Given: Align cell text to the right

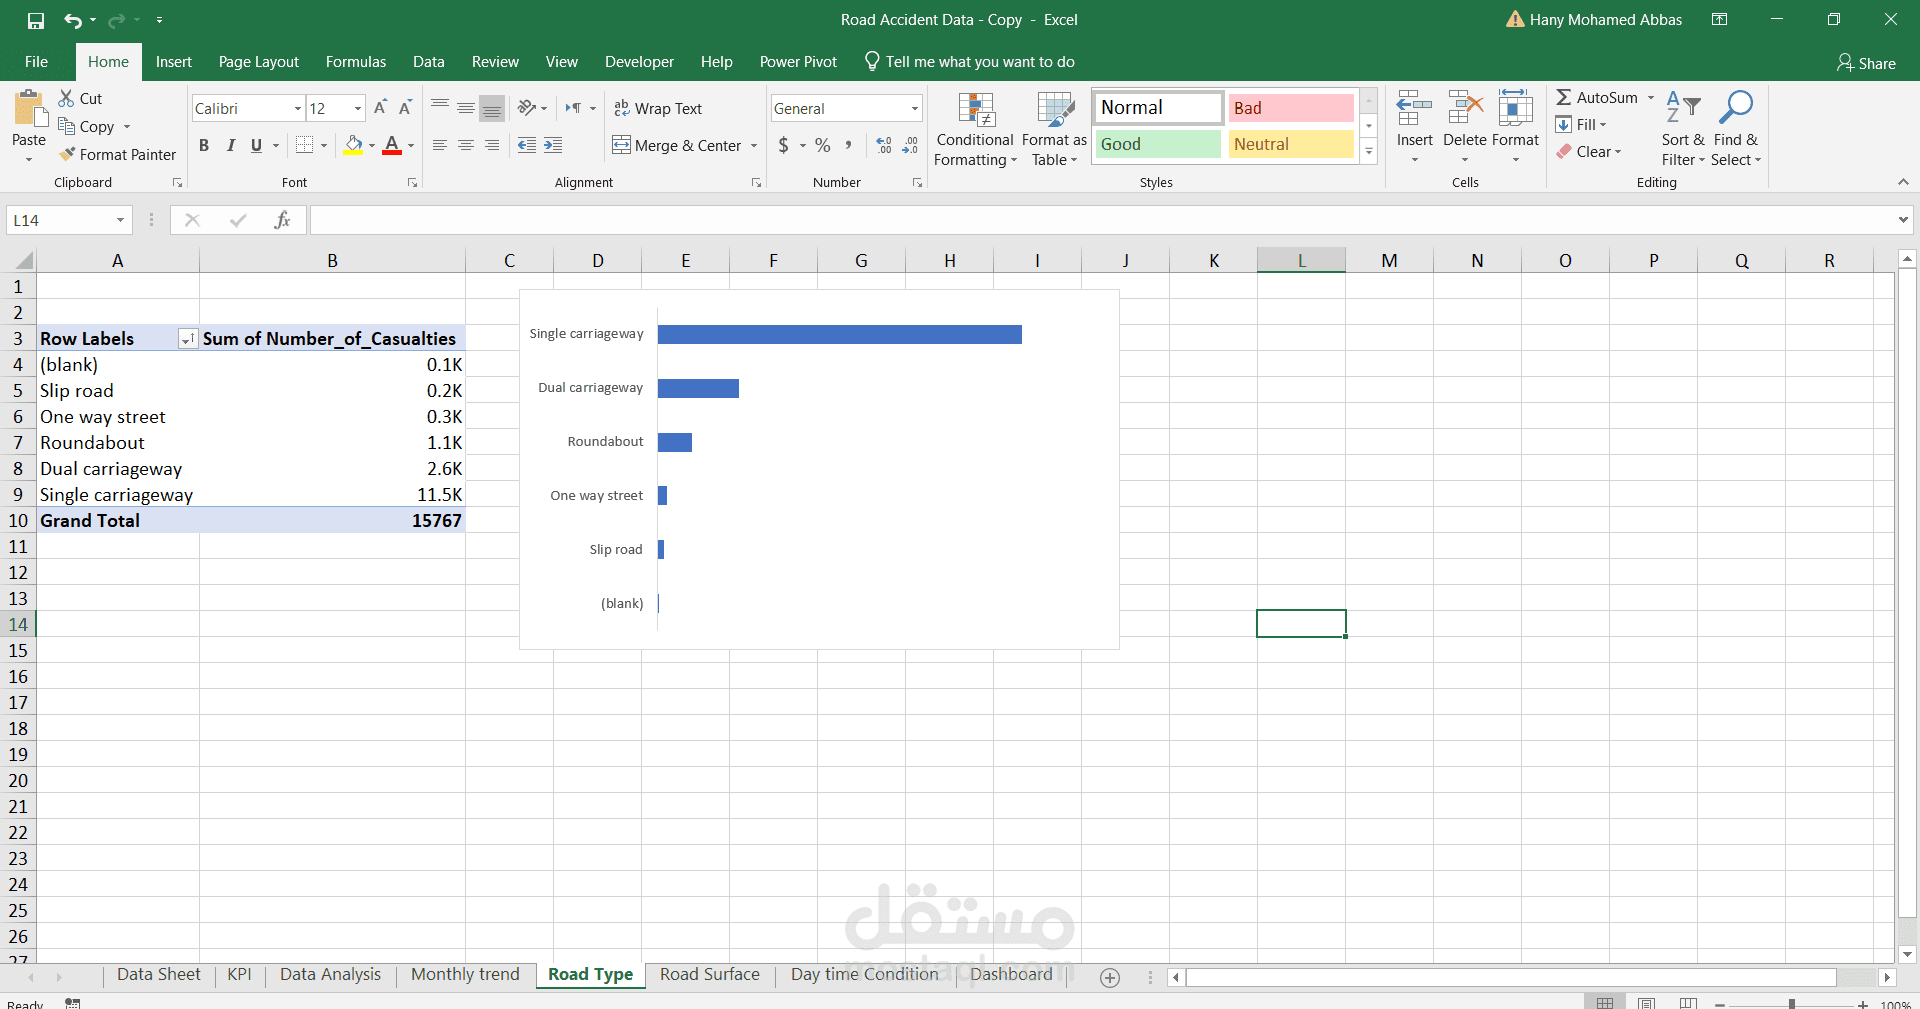Looking at the screenshot, I should click(492, 145).
